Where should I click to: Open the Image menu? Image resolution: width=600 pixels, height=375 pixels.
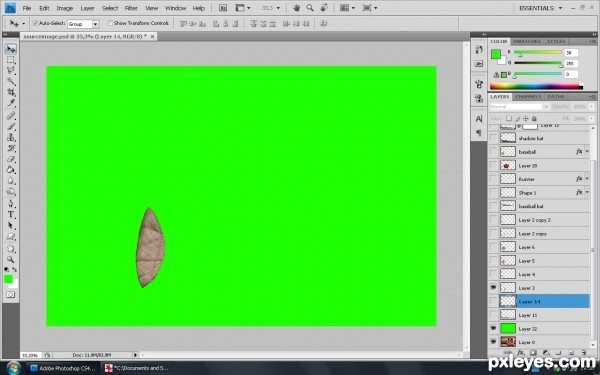pyautogui.click(x=65, y=8)
